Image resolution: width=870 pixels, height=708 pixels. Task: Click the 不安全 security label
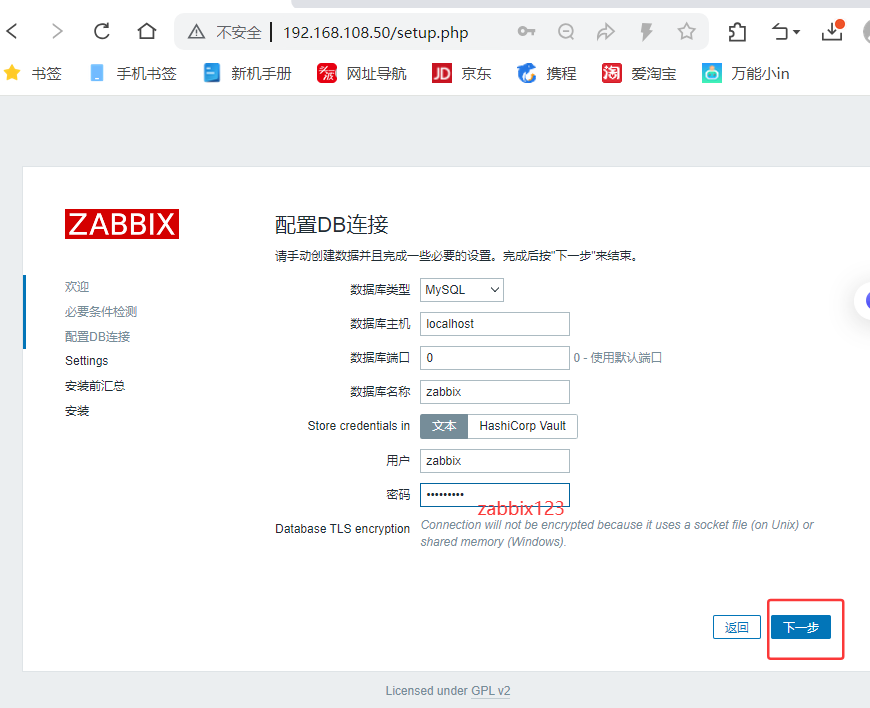point(239,32)
